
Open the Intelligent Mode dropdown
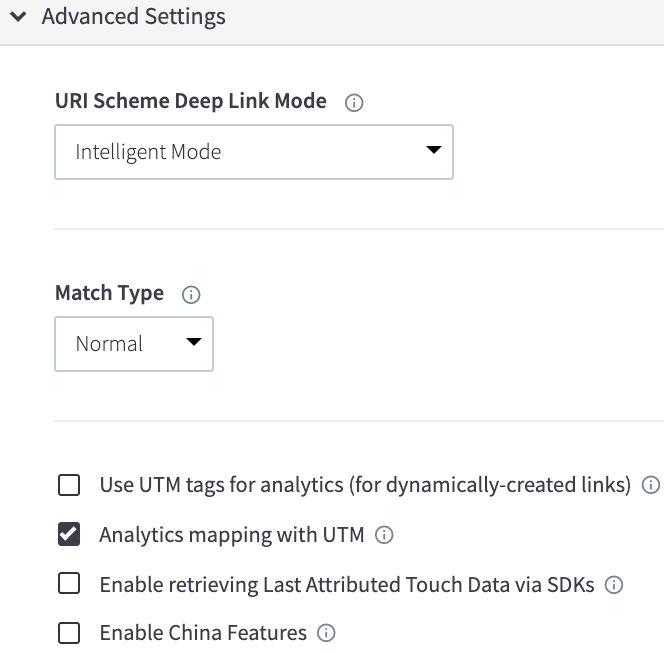[x=254, y=152]
